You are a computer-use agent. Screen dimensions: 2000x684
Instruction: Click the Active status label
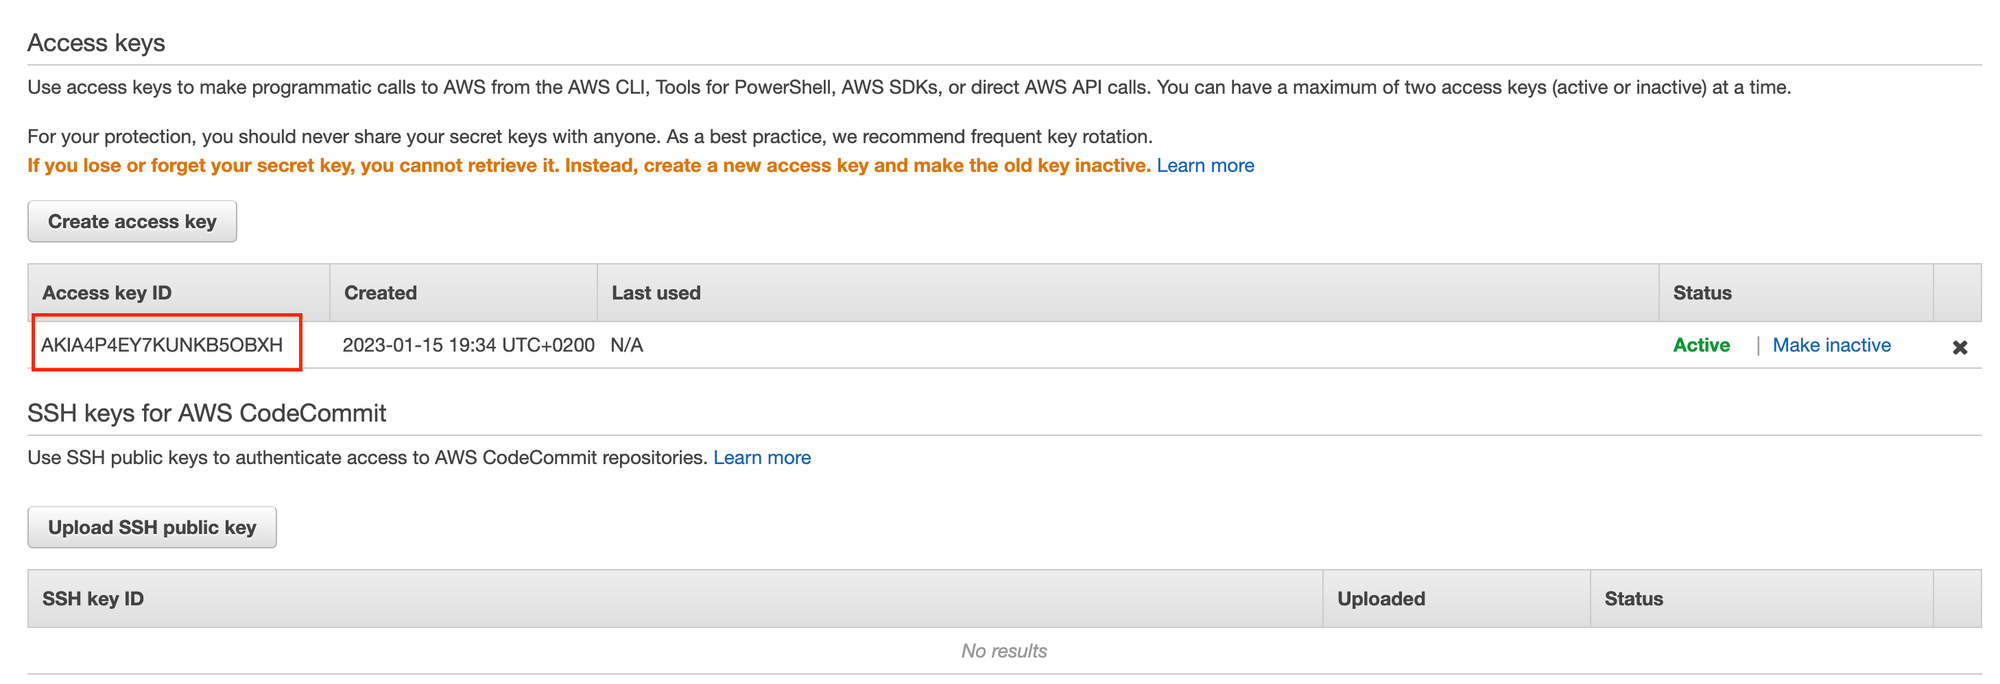[1701, 345]
